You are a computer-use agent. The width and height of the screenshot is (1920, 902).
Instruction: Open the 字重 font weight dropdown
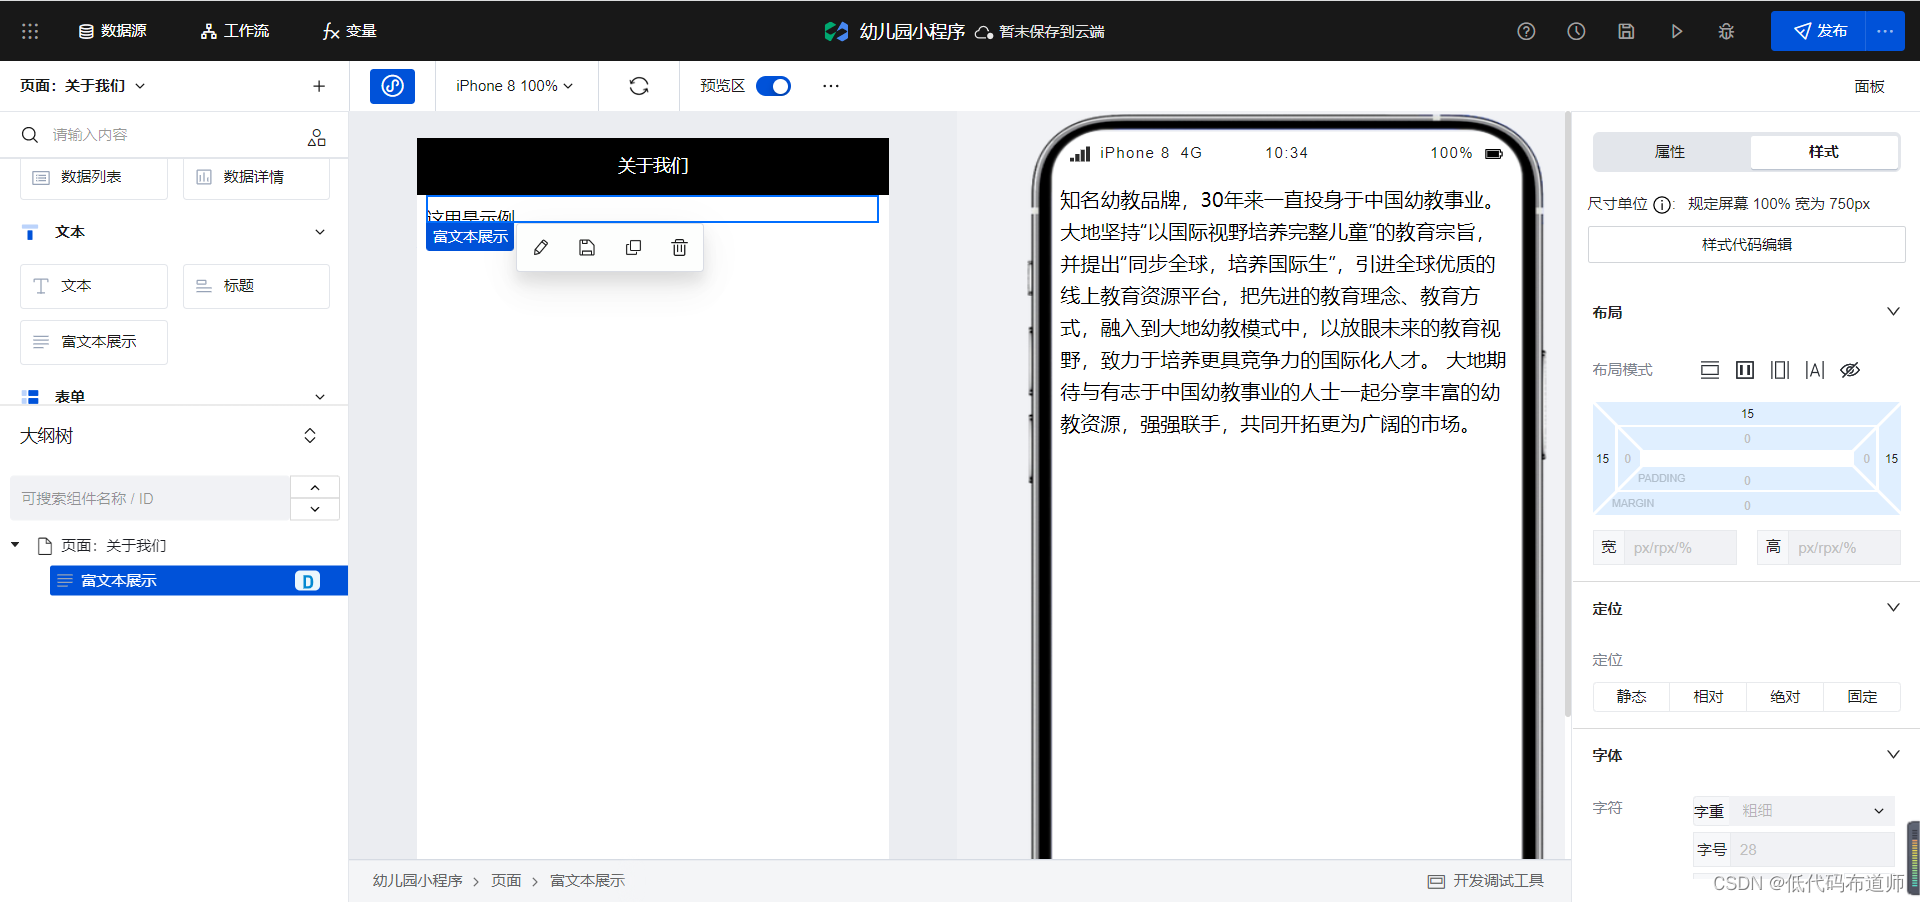tap(1812, 811)
